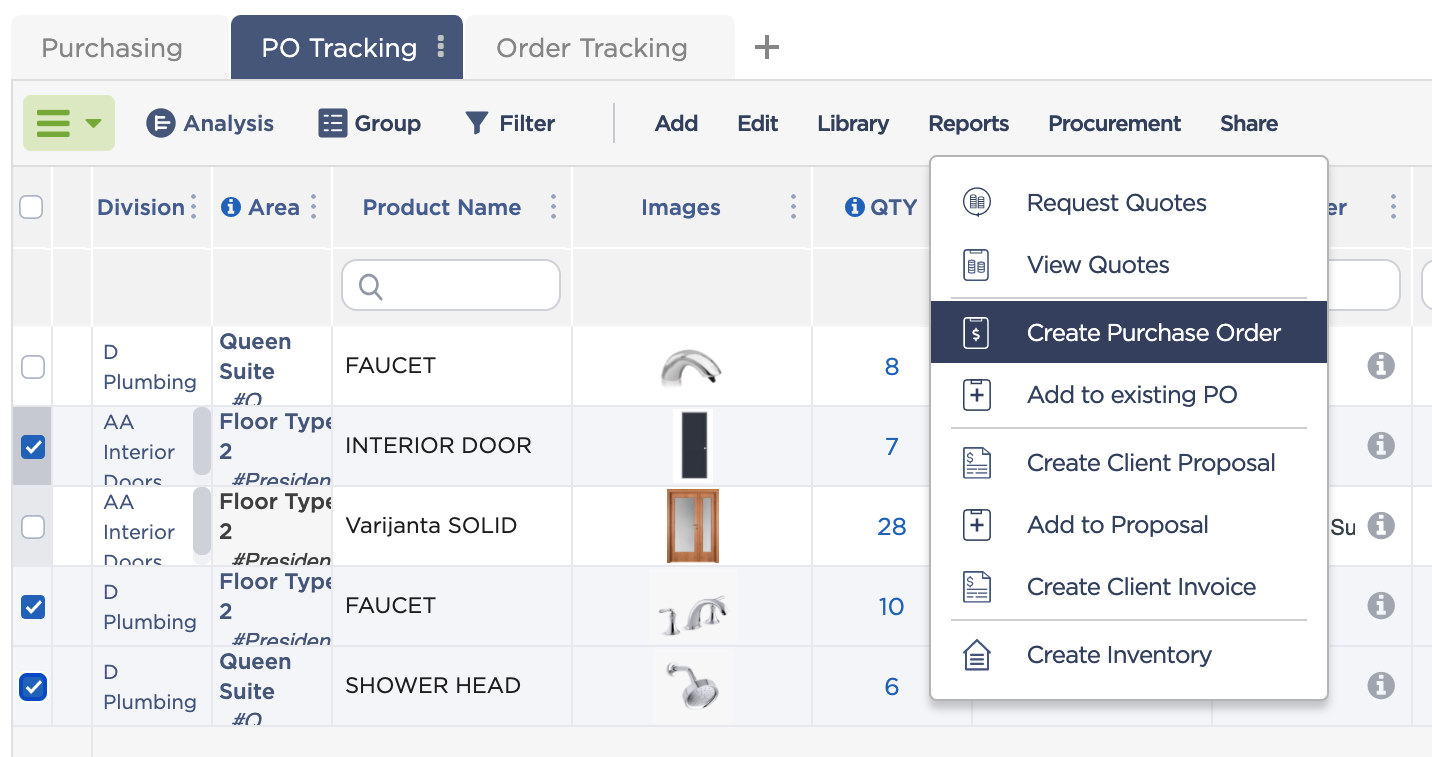Click info icon in SHOWER HEAD row

[1380, 685]
